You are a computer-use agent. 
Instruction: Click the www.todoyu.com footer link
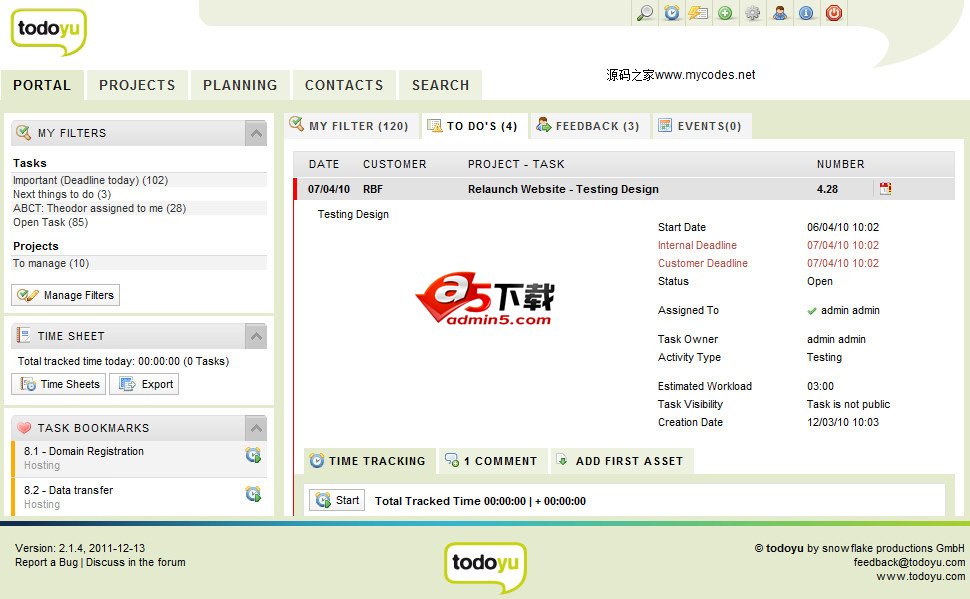click(x=921, y=577)
